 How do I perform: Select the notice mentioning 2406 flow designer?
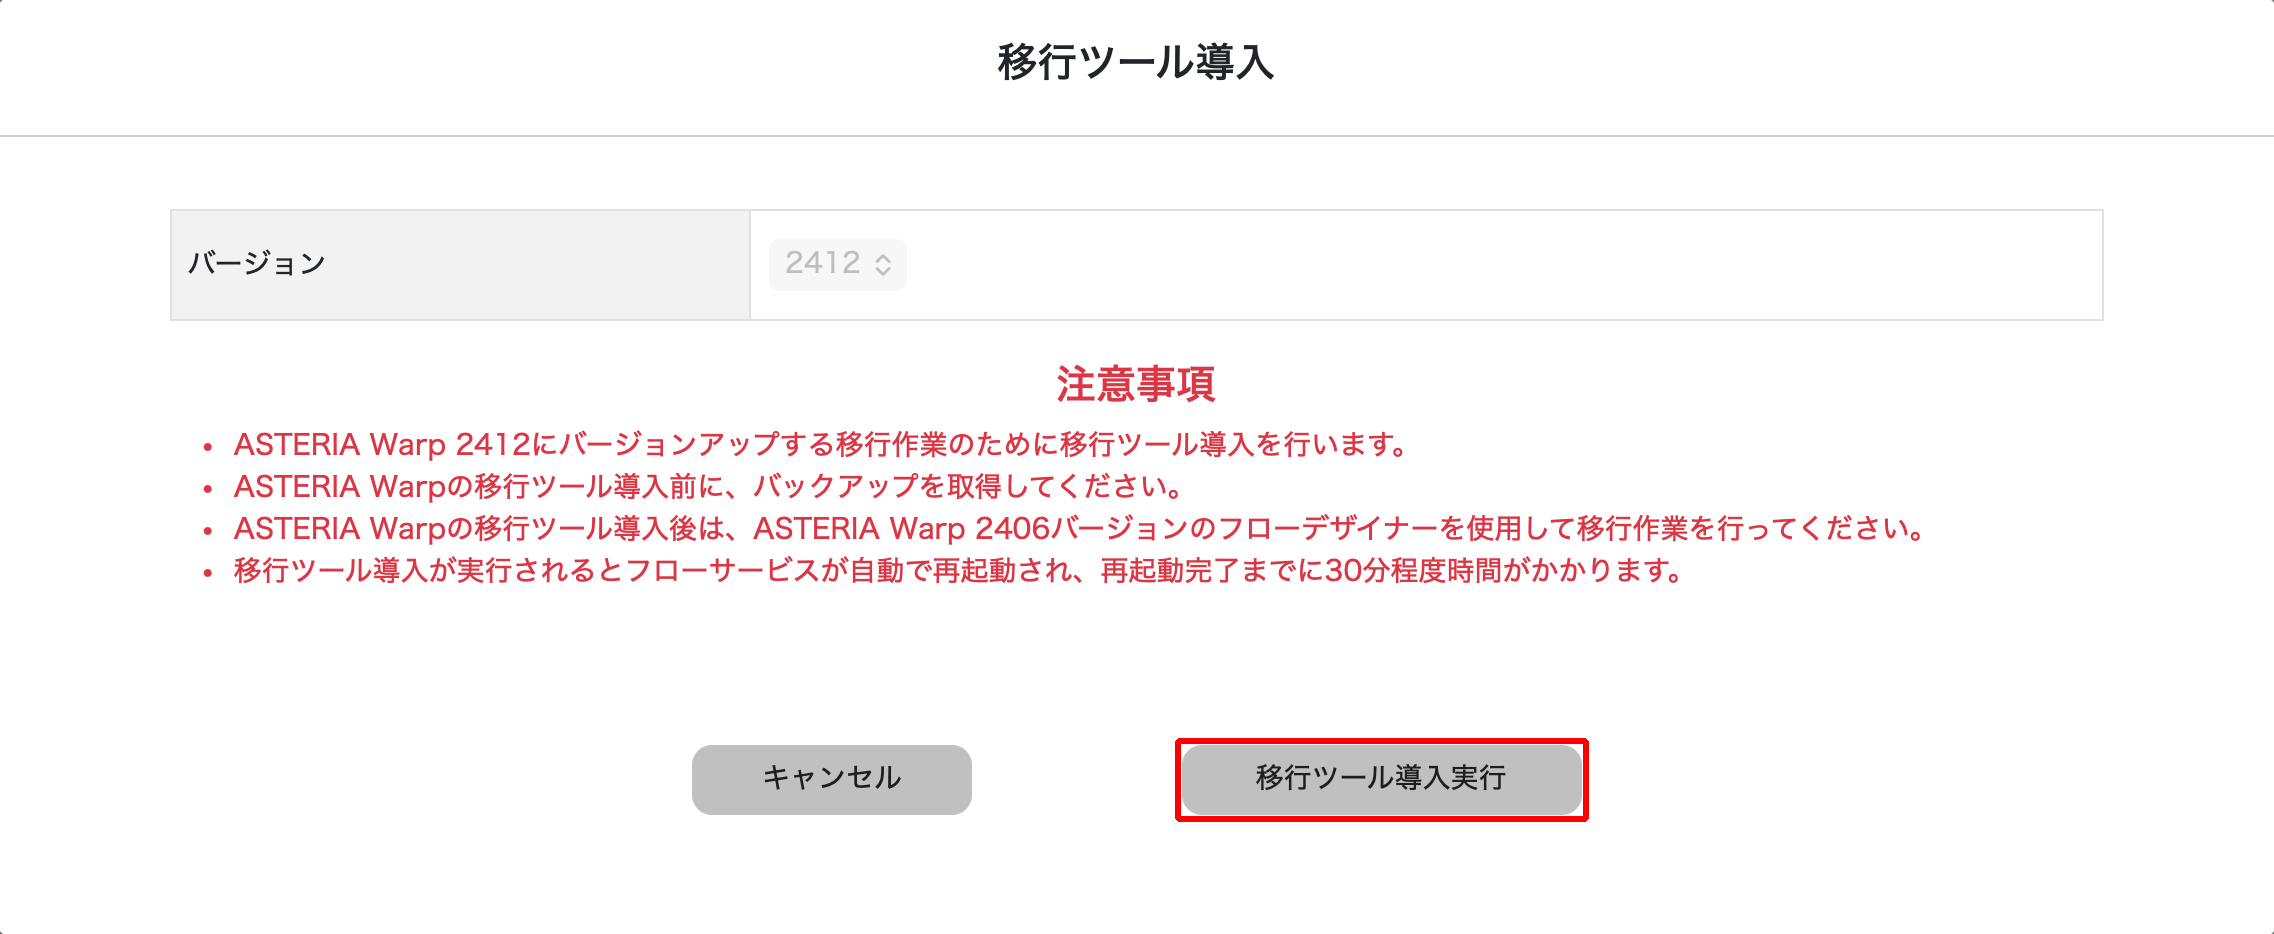pos(1080,529)
